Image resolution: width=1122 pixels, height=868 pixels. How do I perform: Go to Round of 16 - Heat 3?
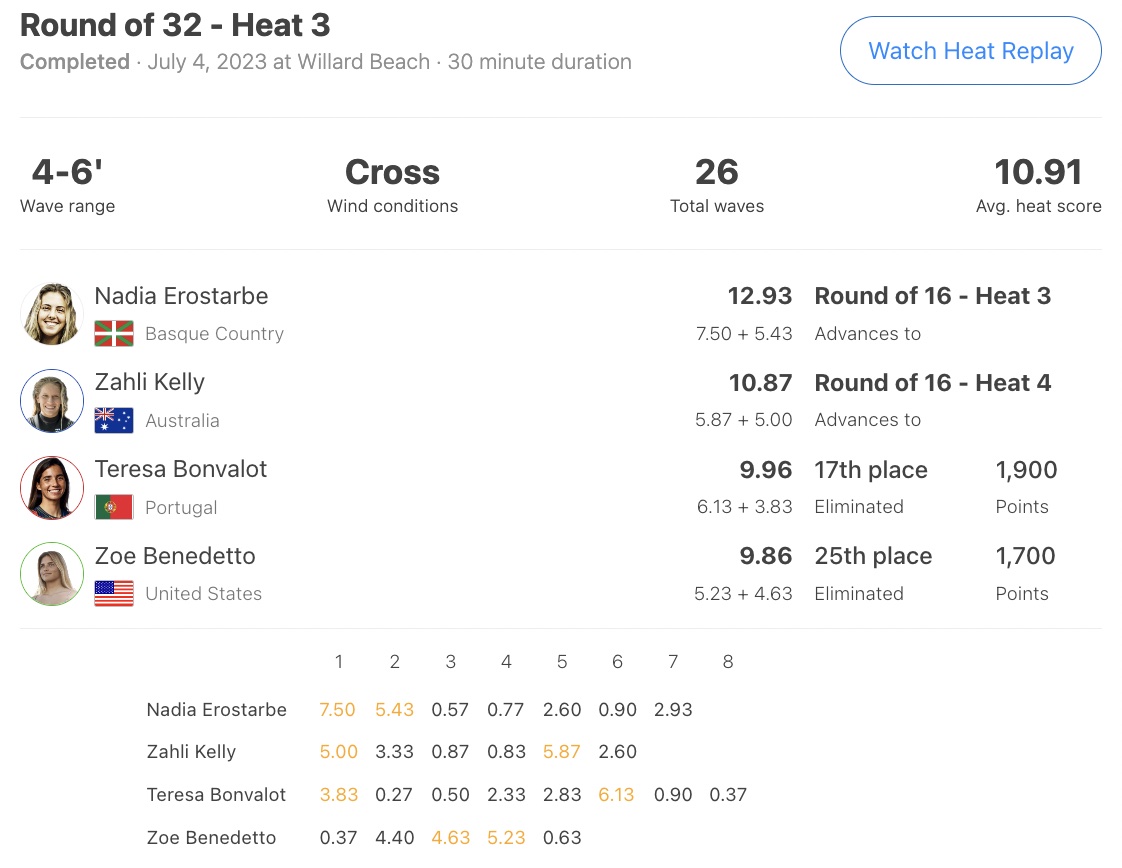click(x=932, y=296)
